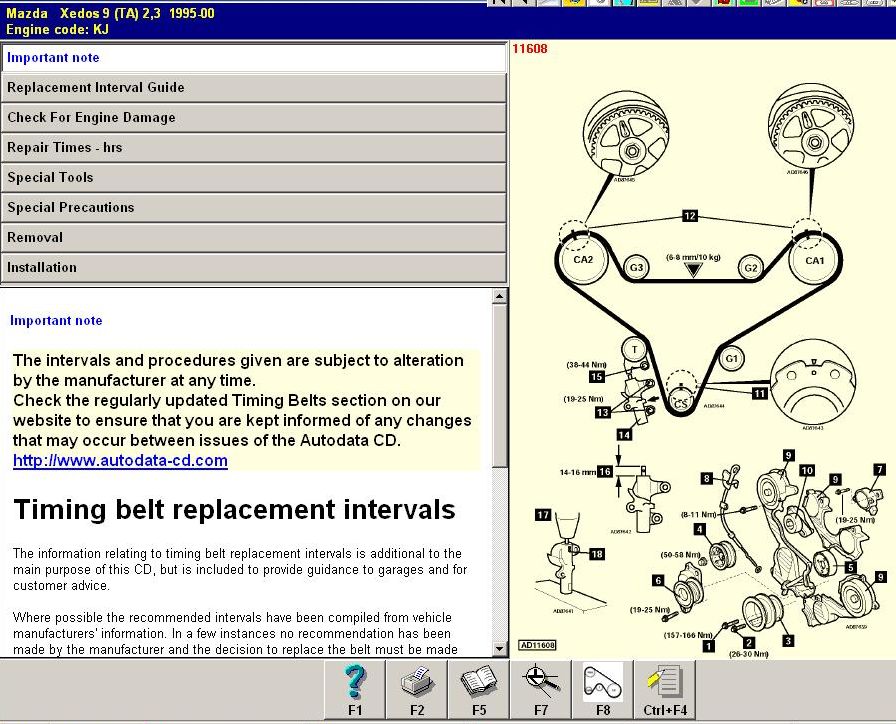Select the F8 belt diagram icon

click(602, 690)
